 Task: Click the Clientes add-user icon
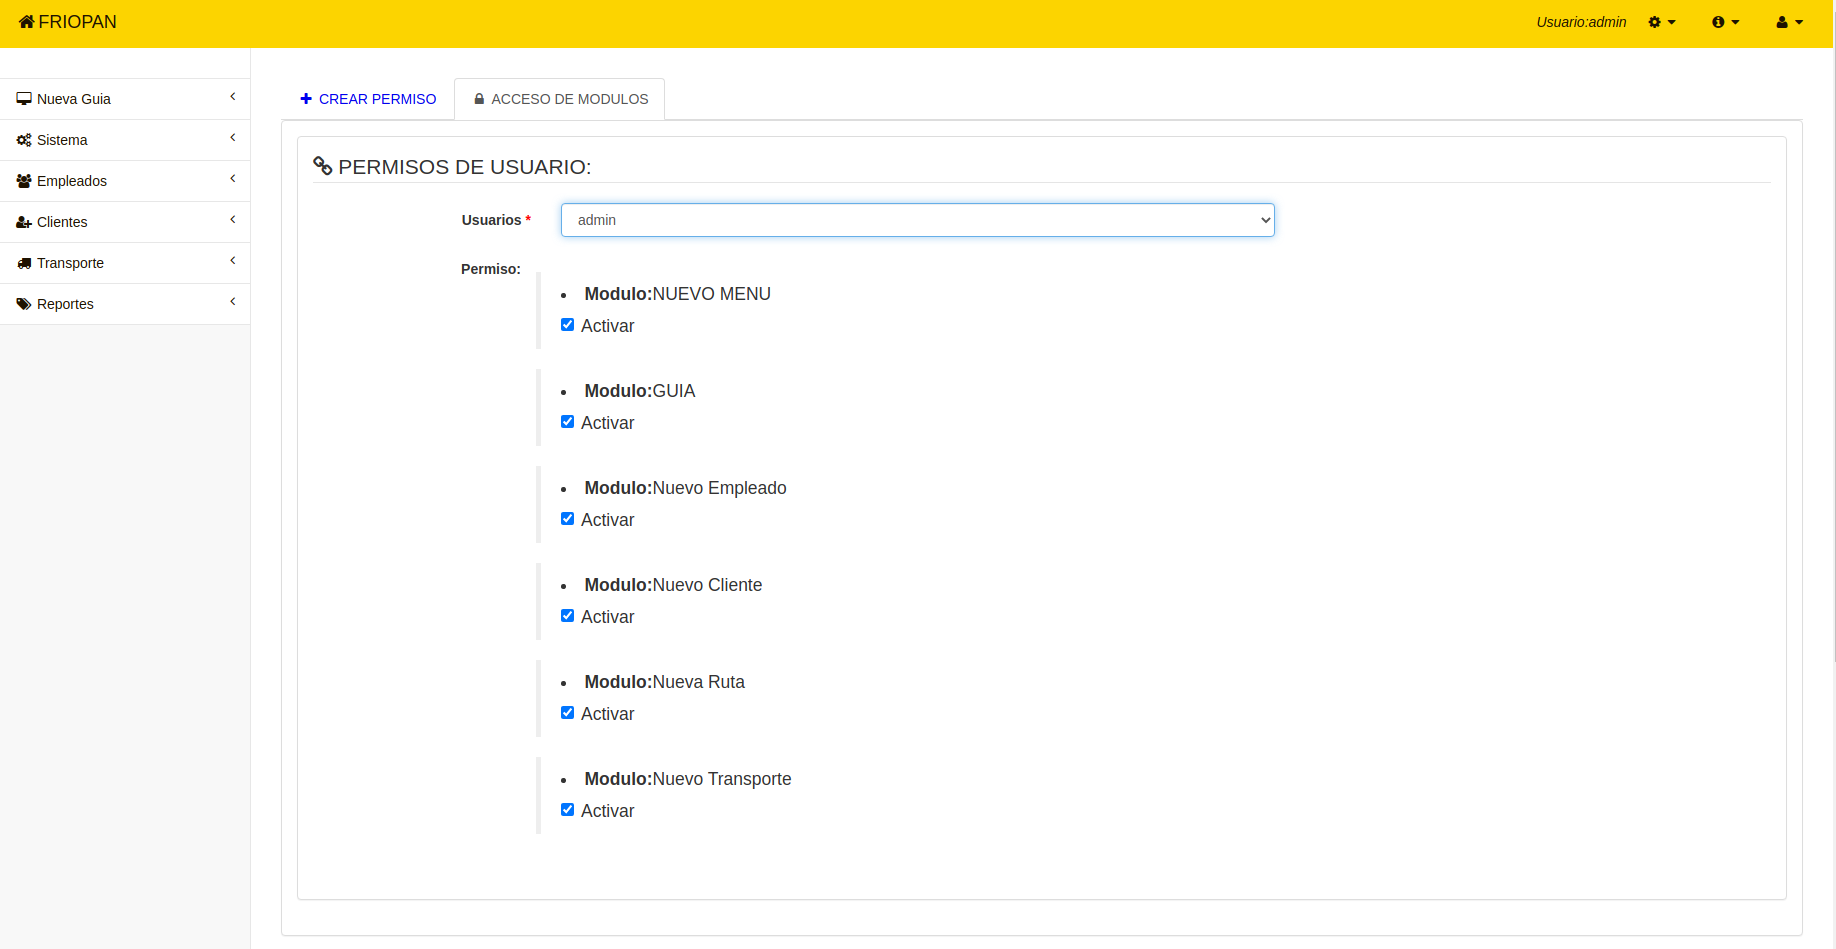(x=24, y=222)
